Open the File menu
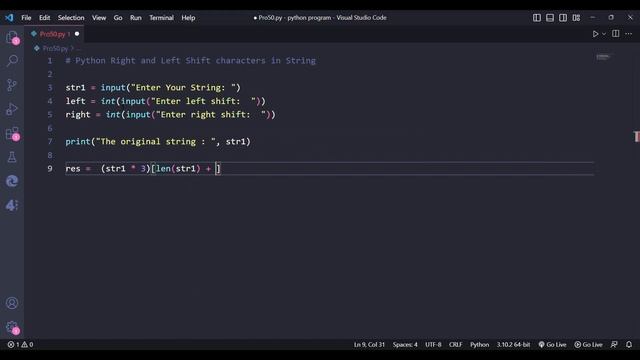The width and height of the screenshot is (640, 360). (x=26, y=18)
